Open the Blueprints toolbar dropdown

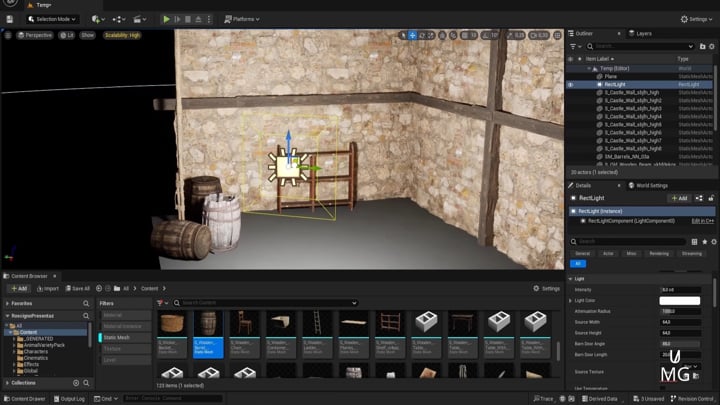point(119,19)
